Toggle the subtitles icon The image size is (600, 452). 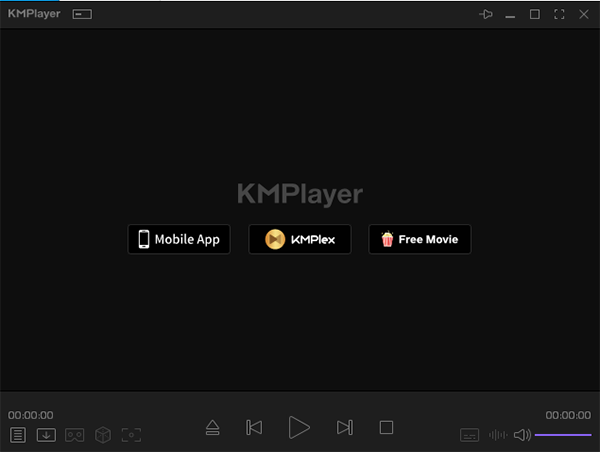coord(469,435)
